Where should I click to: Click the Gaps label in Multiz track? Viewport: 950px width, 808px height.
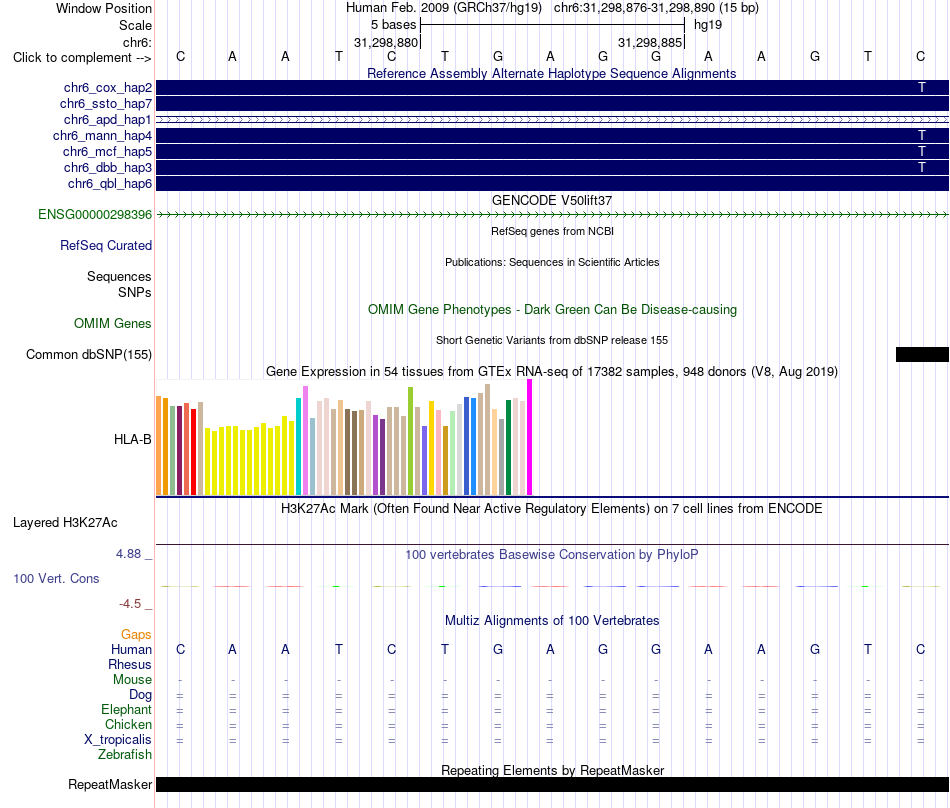coord(136,634)
